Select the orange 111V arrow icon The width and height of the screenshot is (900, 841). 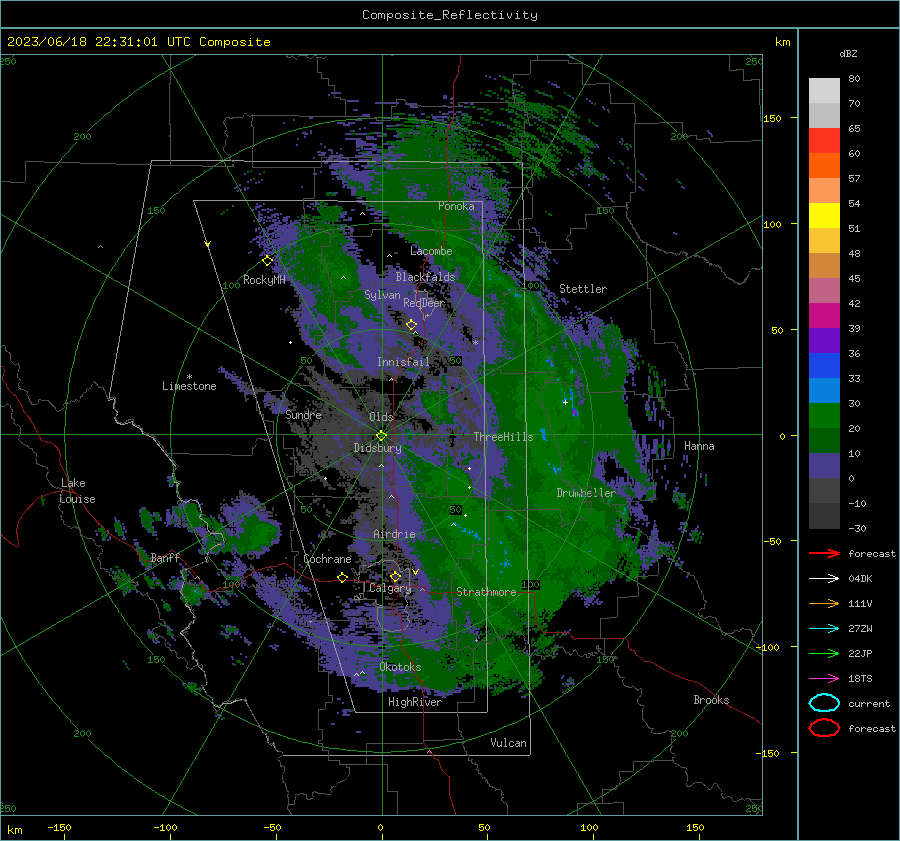(824, 603)
